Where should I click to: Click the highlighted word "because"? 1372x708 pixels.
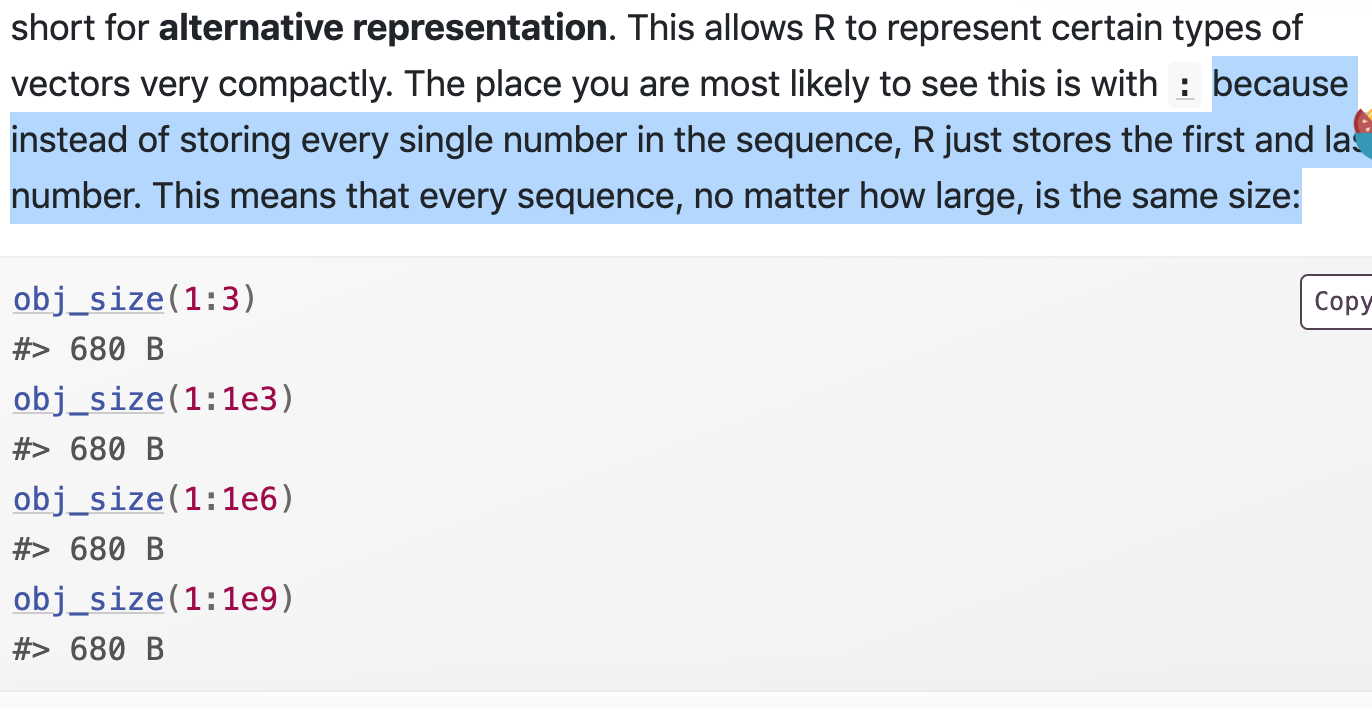pyautogui.click(x=1280, y=84)
